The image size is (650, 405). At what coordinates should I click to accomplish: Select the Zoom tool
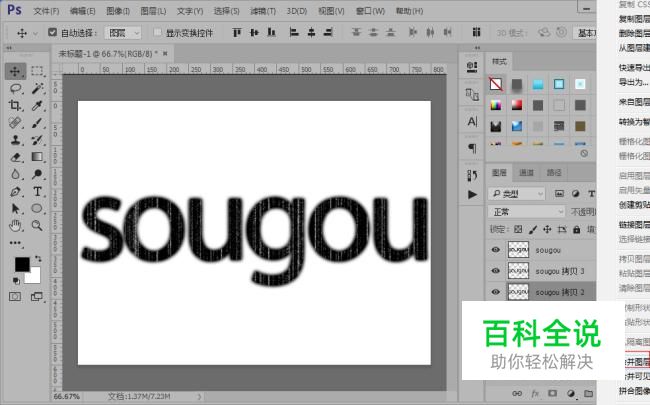(x=37, y=226)
